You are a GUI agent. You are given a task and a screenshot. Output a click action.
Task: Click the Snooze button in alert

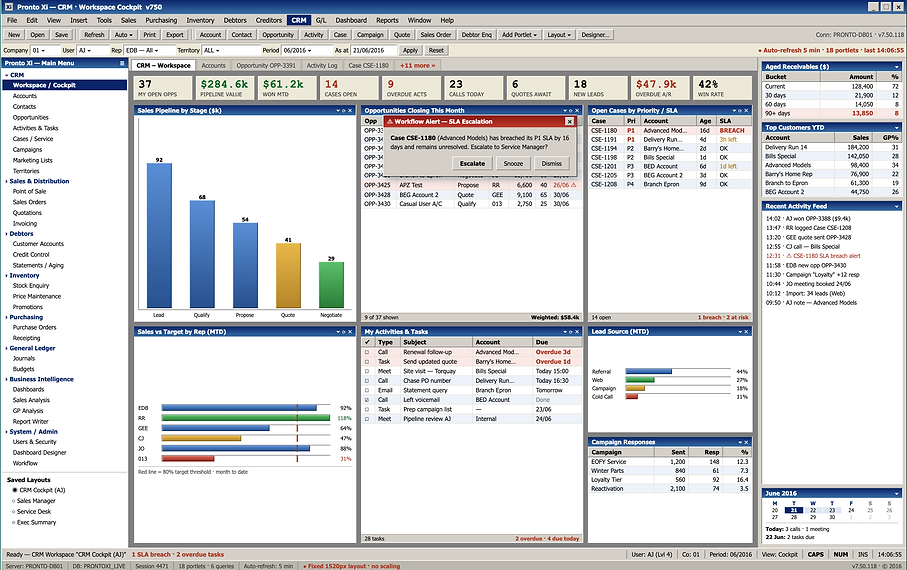point(513,164)
